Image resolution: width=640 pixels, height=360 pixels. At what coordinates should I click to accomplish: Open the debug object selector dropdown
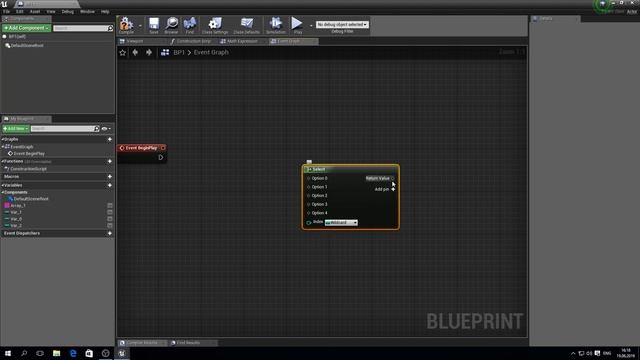coord(342,24)
